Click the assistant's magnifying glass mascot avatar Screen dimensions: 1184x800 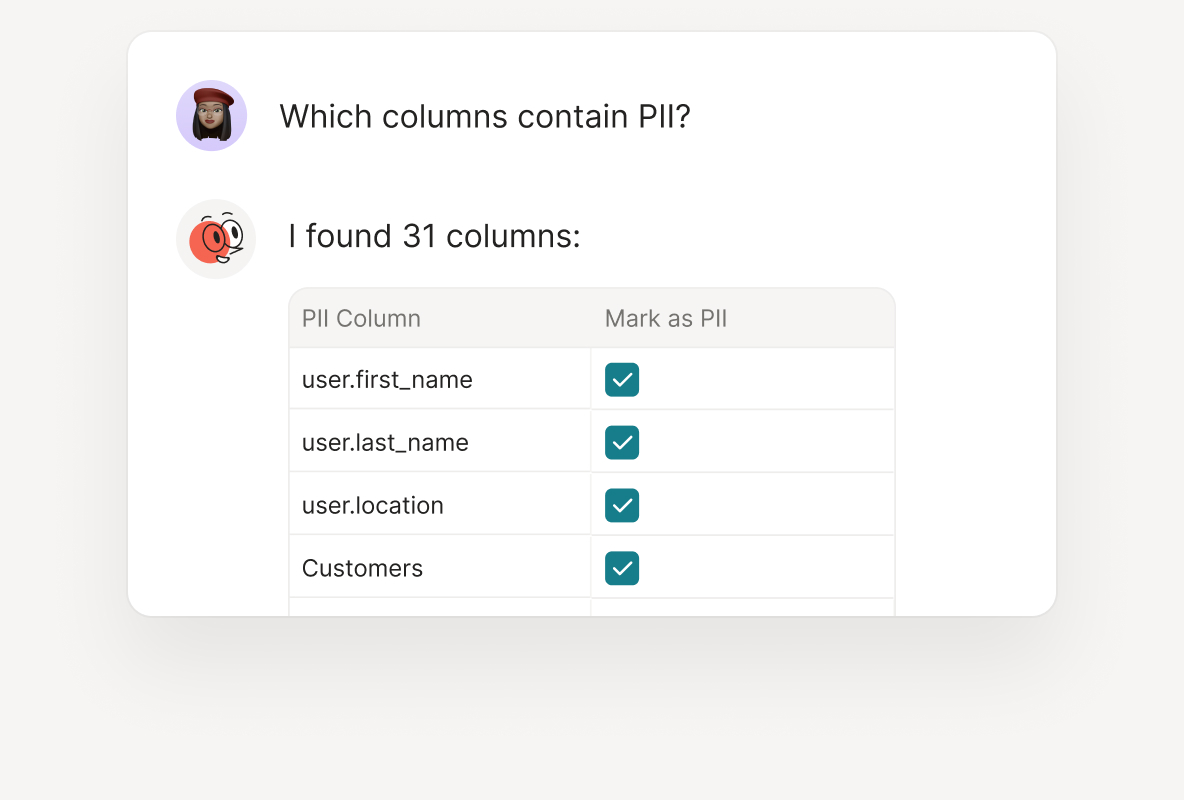coord(216,238)
